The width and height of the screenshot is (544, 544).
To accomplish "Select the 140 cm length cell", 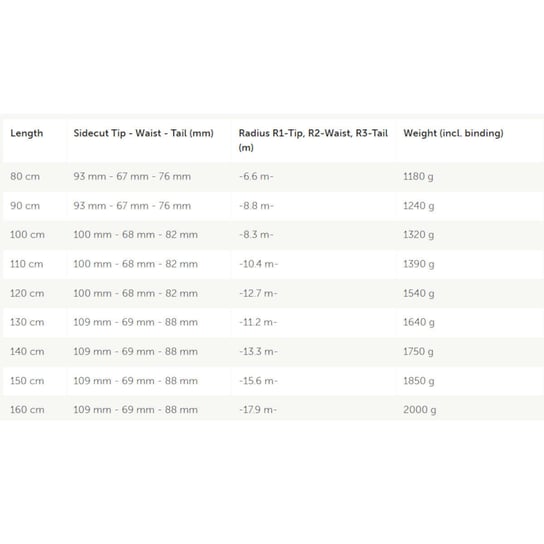I will tap(27, 352).
